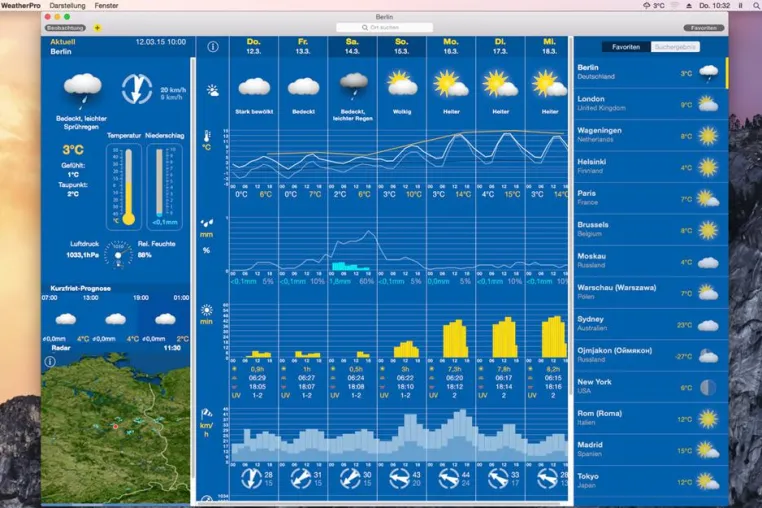
Task: Select Friday 13.3. forecast column header
Action: (303, 46)
